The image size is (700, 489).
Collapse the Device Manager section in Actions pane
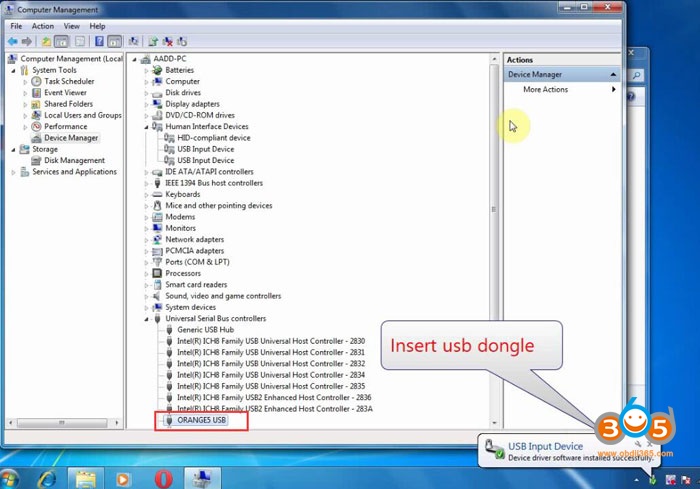click(x=613, y=75)
